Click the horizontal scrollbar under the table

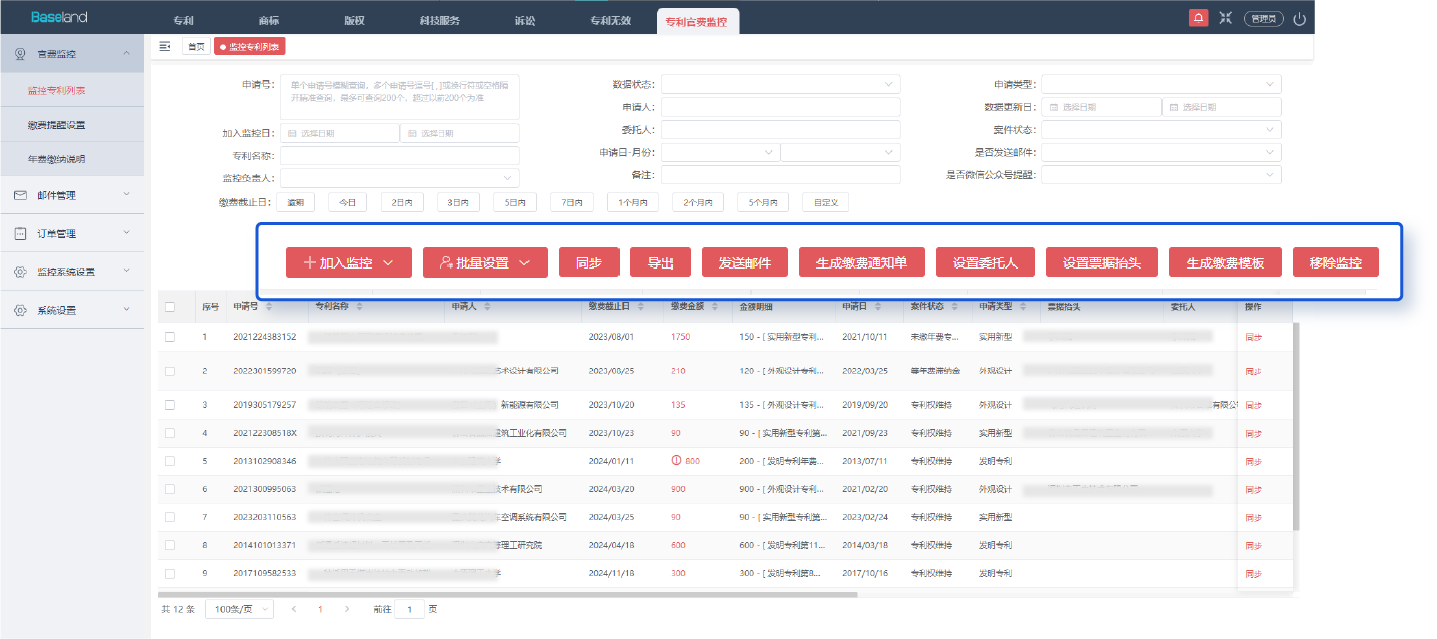click(x=508, y=594)
